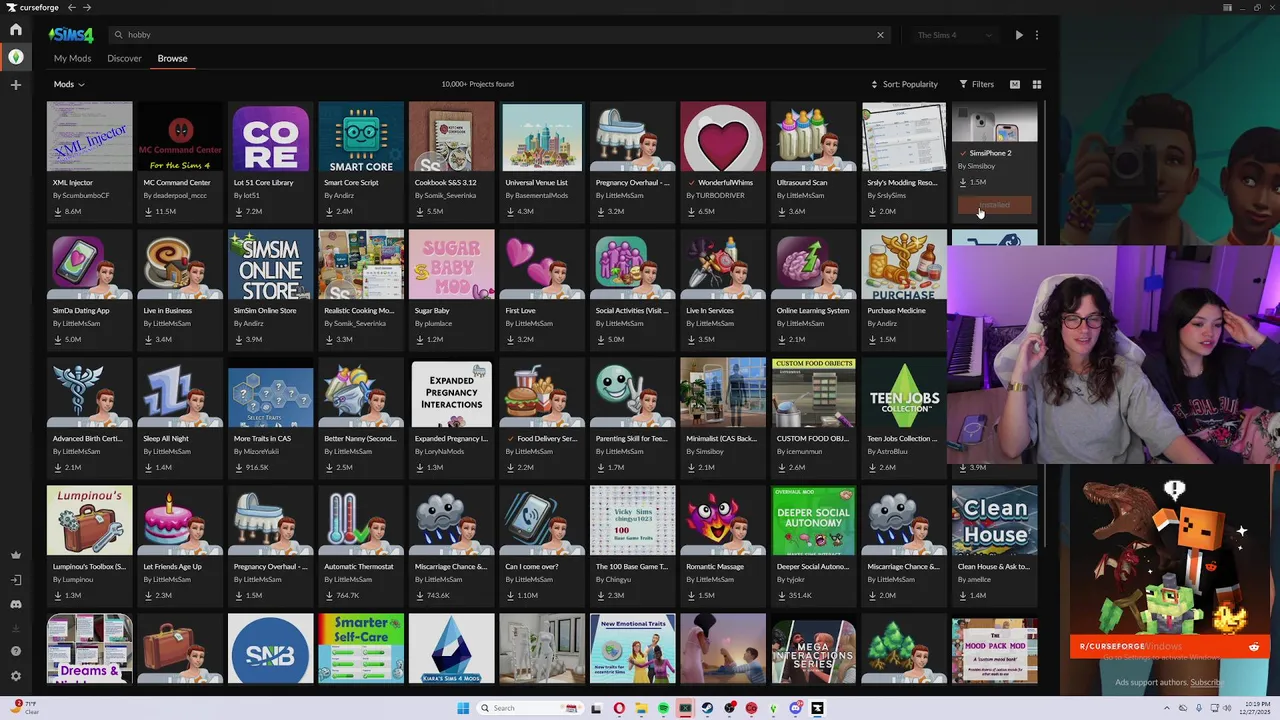Go forward with the right arrow
This screenshot has width=1280, height=720.
[x=87, y=7]
